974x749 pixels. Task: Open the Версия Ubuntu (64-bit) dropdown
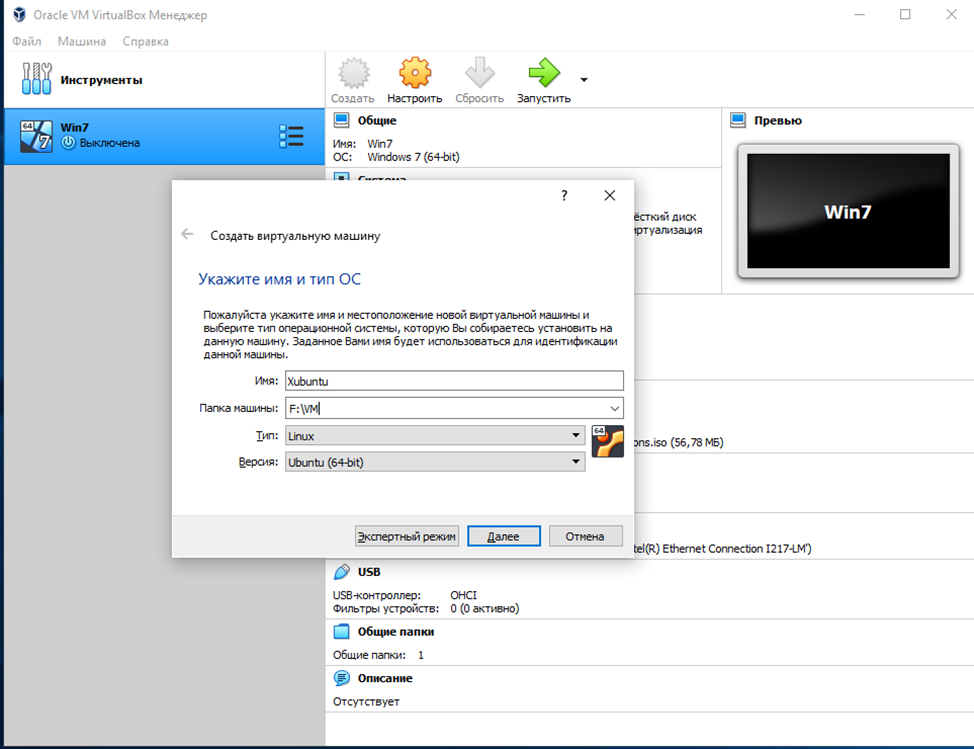[435, 461]
